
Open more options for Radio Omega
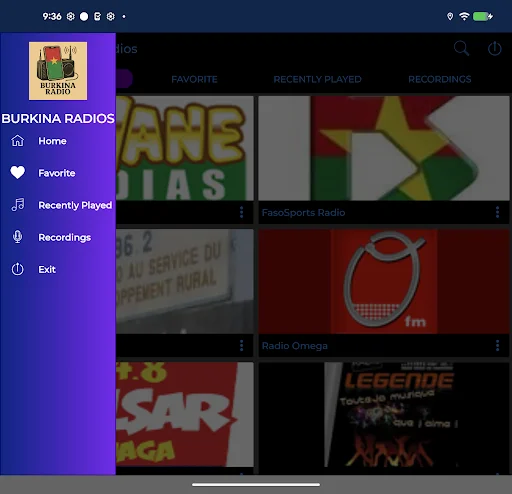(x=497, y=346)
